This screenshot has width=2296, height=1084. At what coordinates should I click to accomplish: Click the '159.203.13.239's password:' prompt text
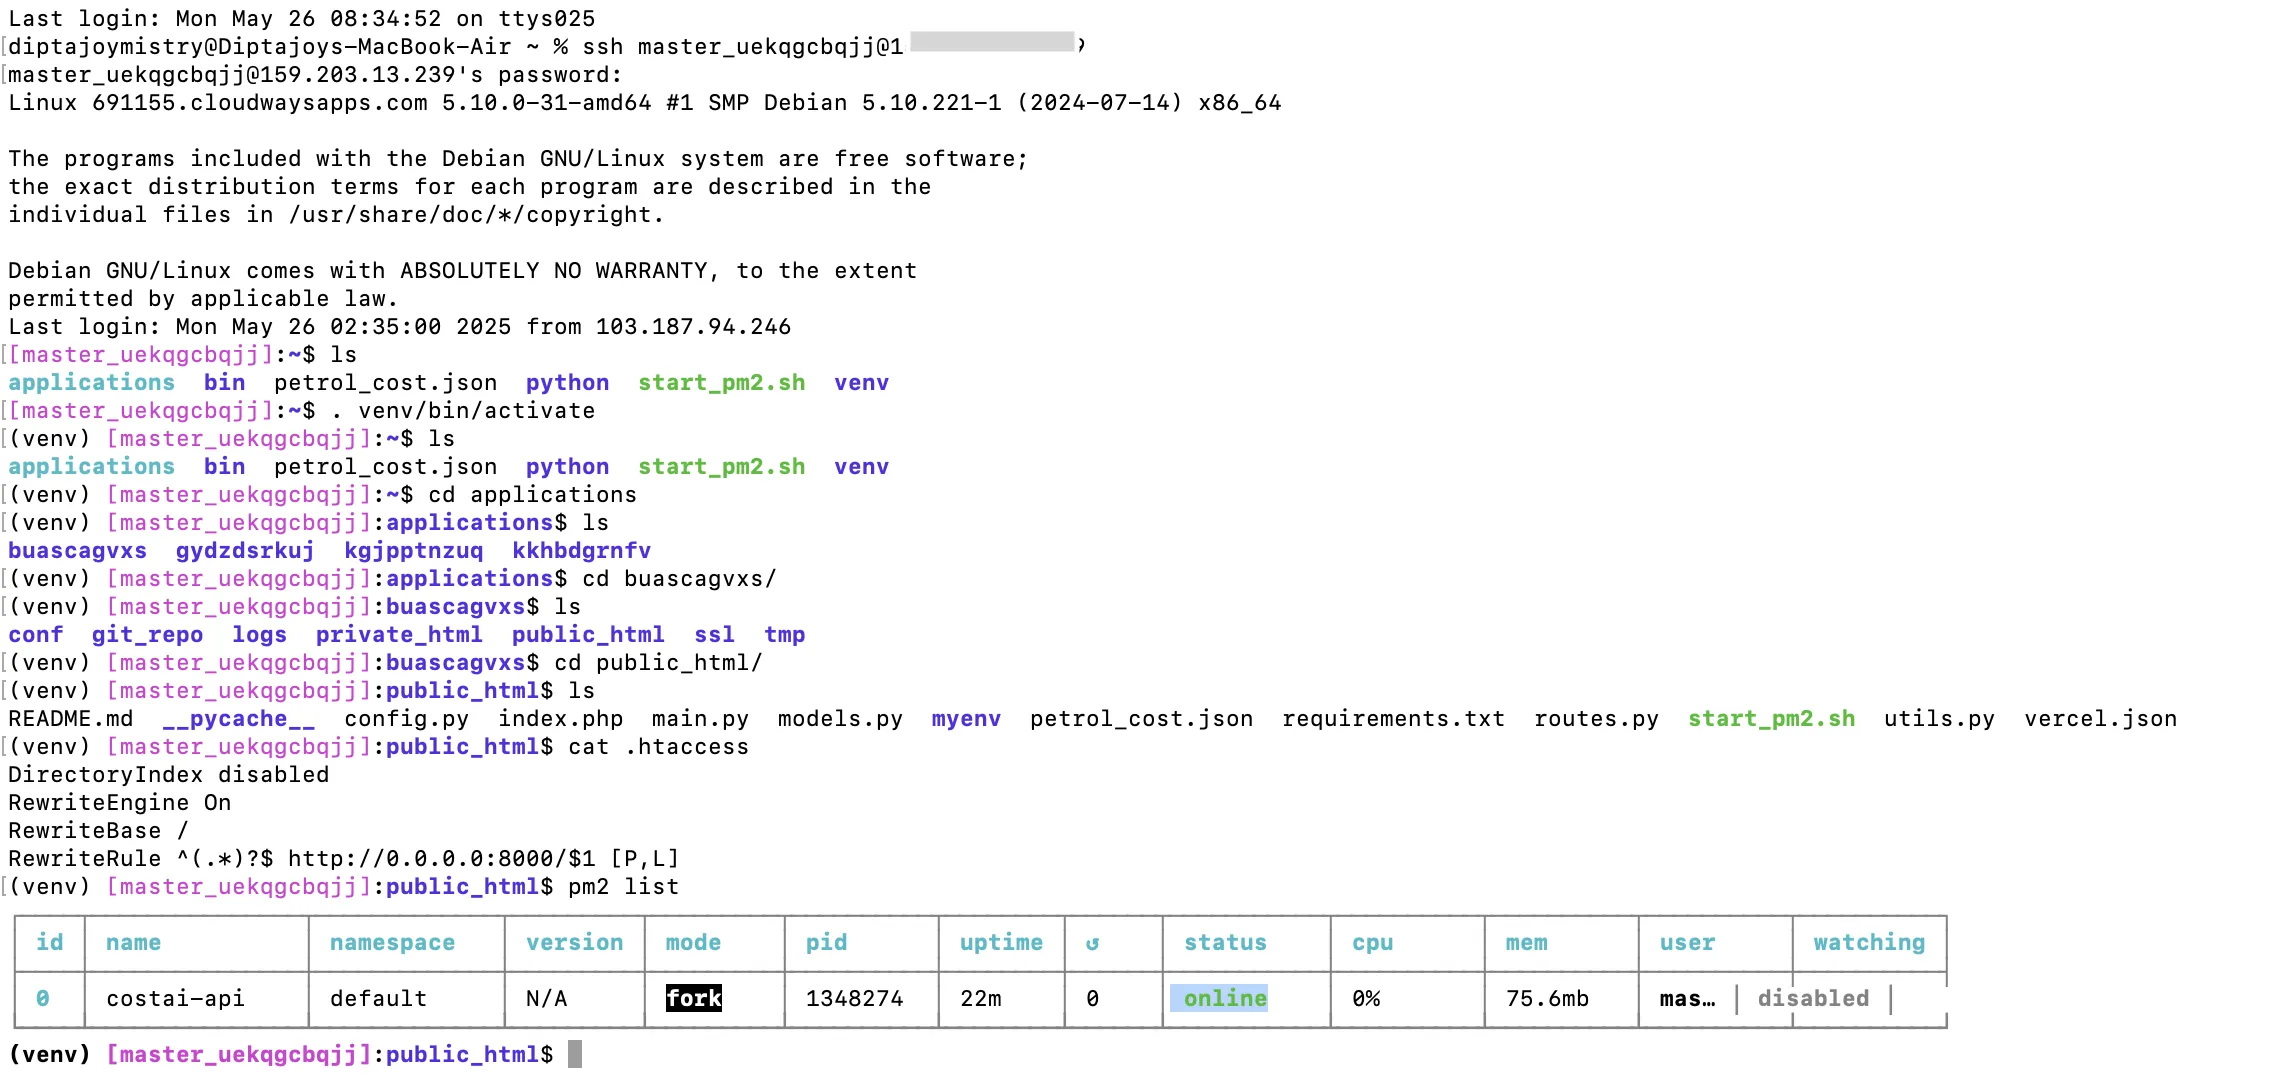pyautogui.click(x=439, y=75)
